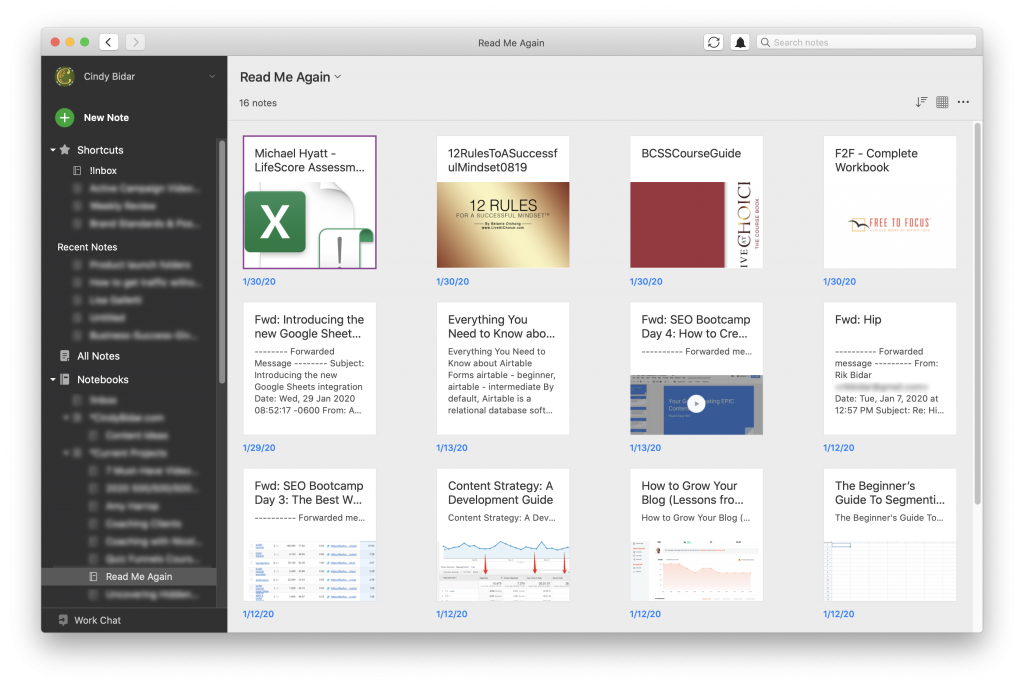
Task: Click the green plus New Note icon
Action: coord(65,118)
